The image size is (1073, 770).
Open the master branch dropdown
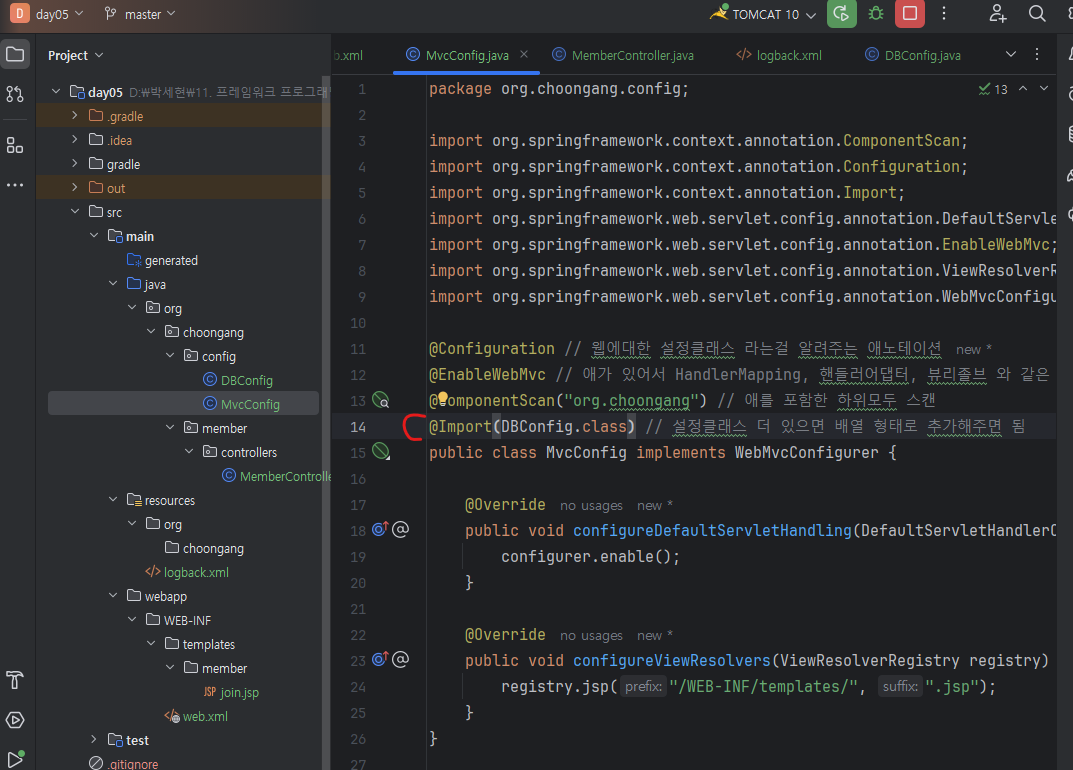(x=141, y=14)
